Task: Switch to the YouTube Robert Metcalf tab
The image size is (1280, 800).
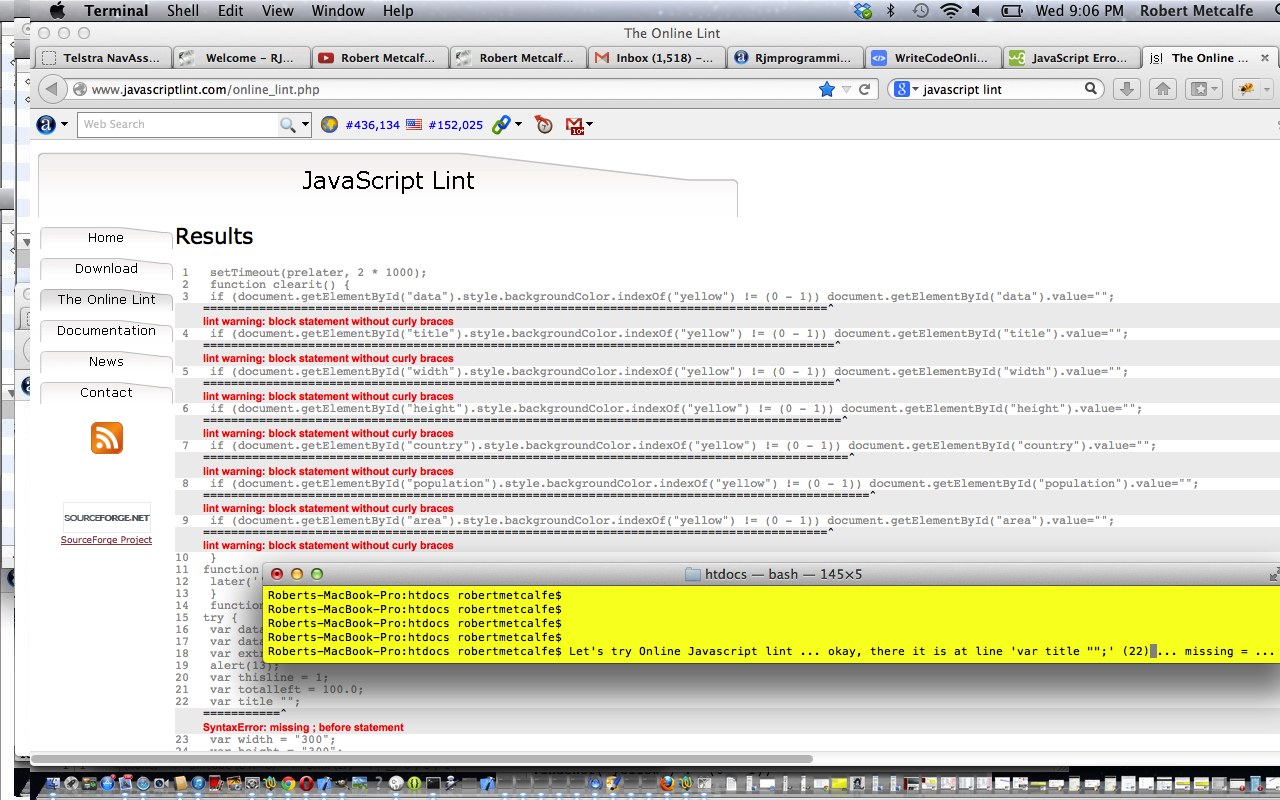Action: point(380,58)
